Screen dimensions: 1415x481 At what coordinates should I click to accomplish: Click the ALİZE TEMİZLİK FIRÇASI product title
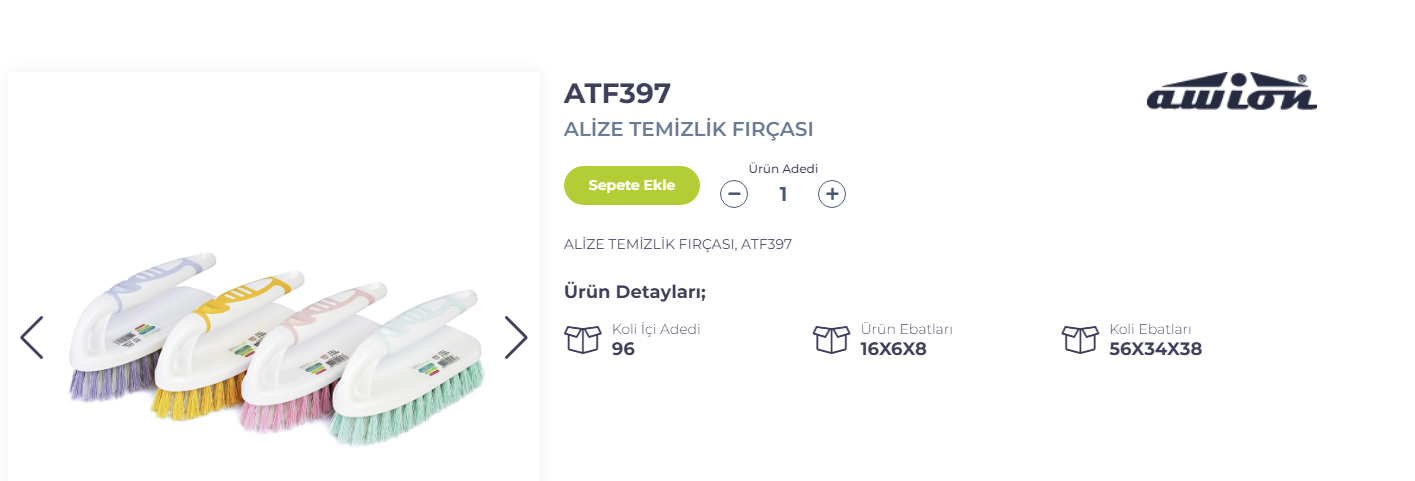(689, 129)
